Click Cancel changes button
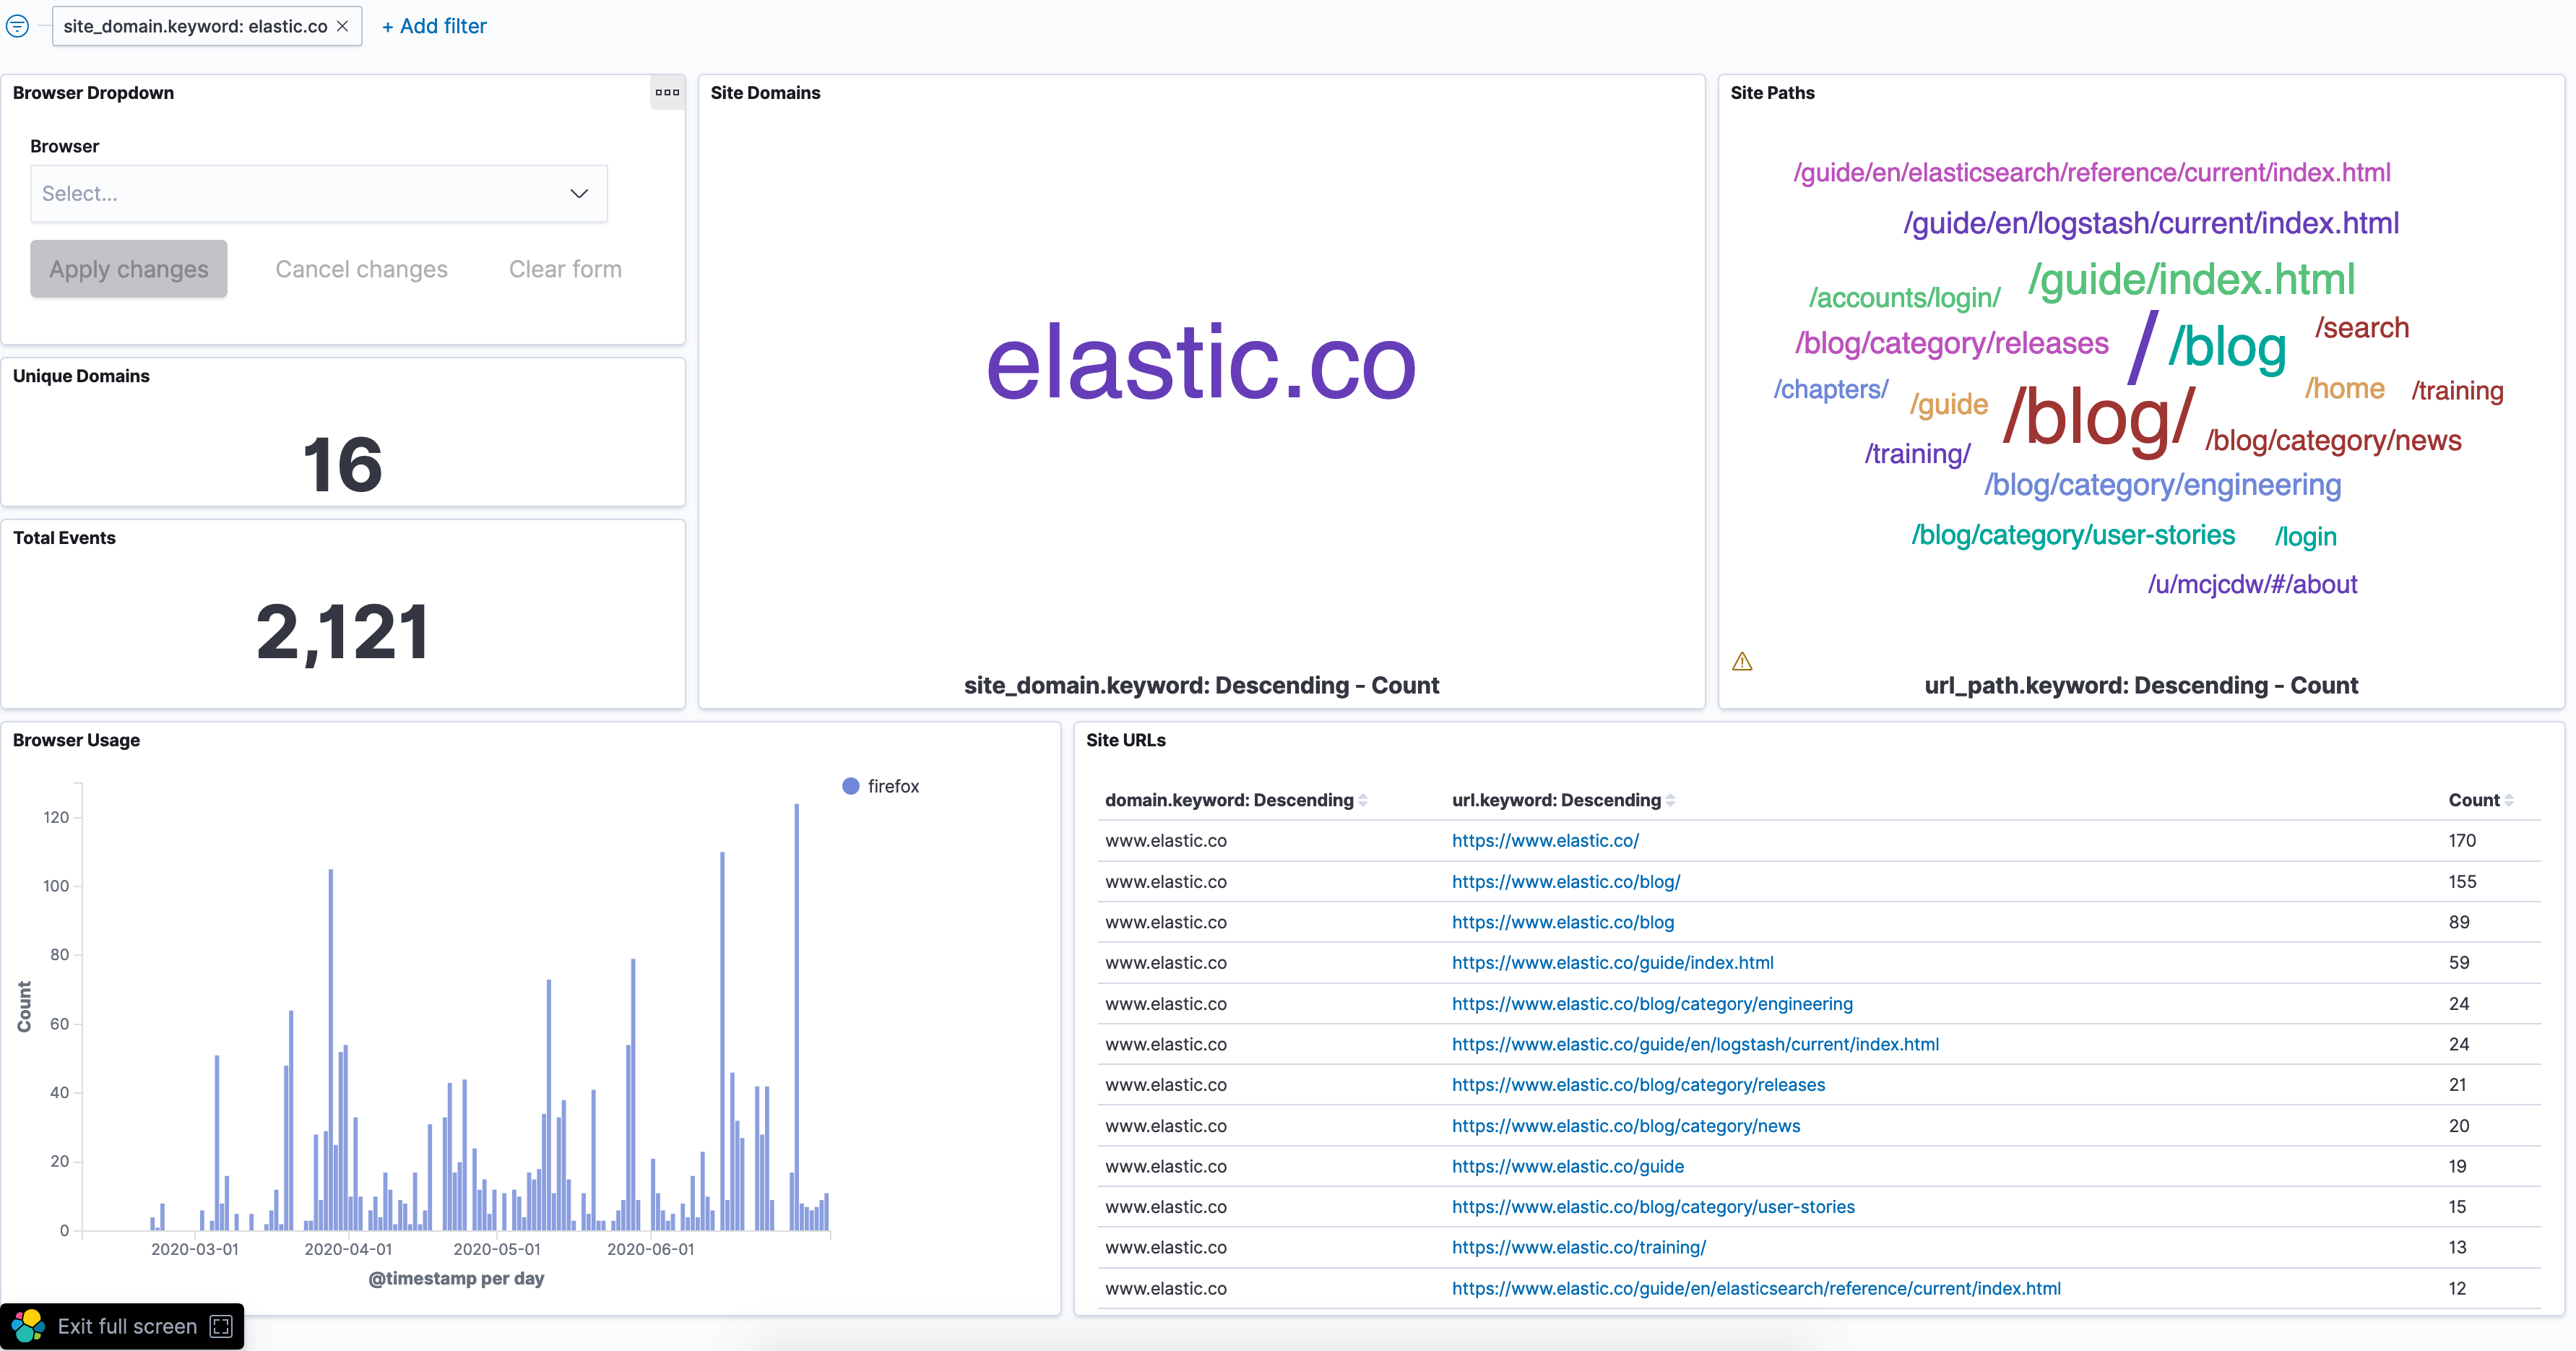The image size is (2576, 1351). tap(361, 269)
